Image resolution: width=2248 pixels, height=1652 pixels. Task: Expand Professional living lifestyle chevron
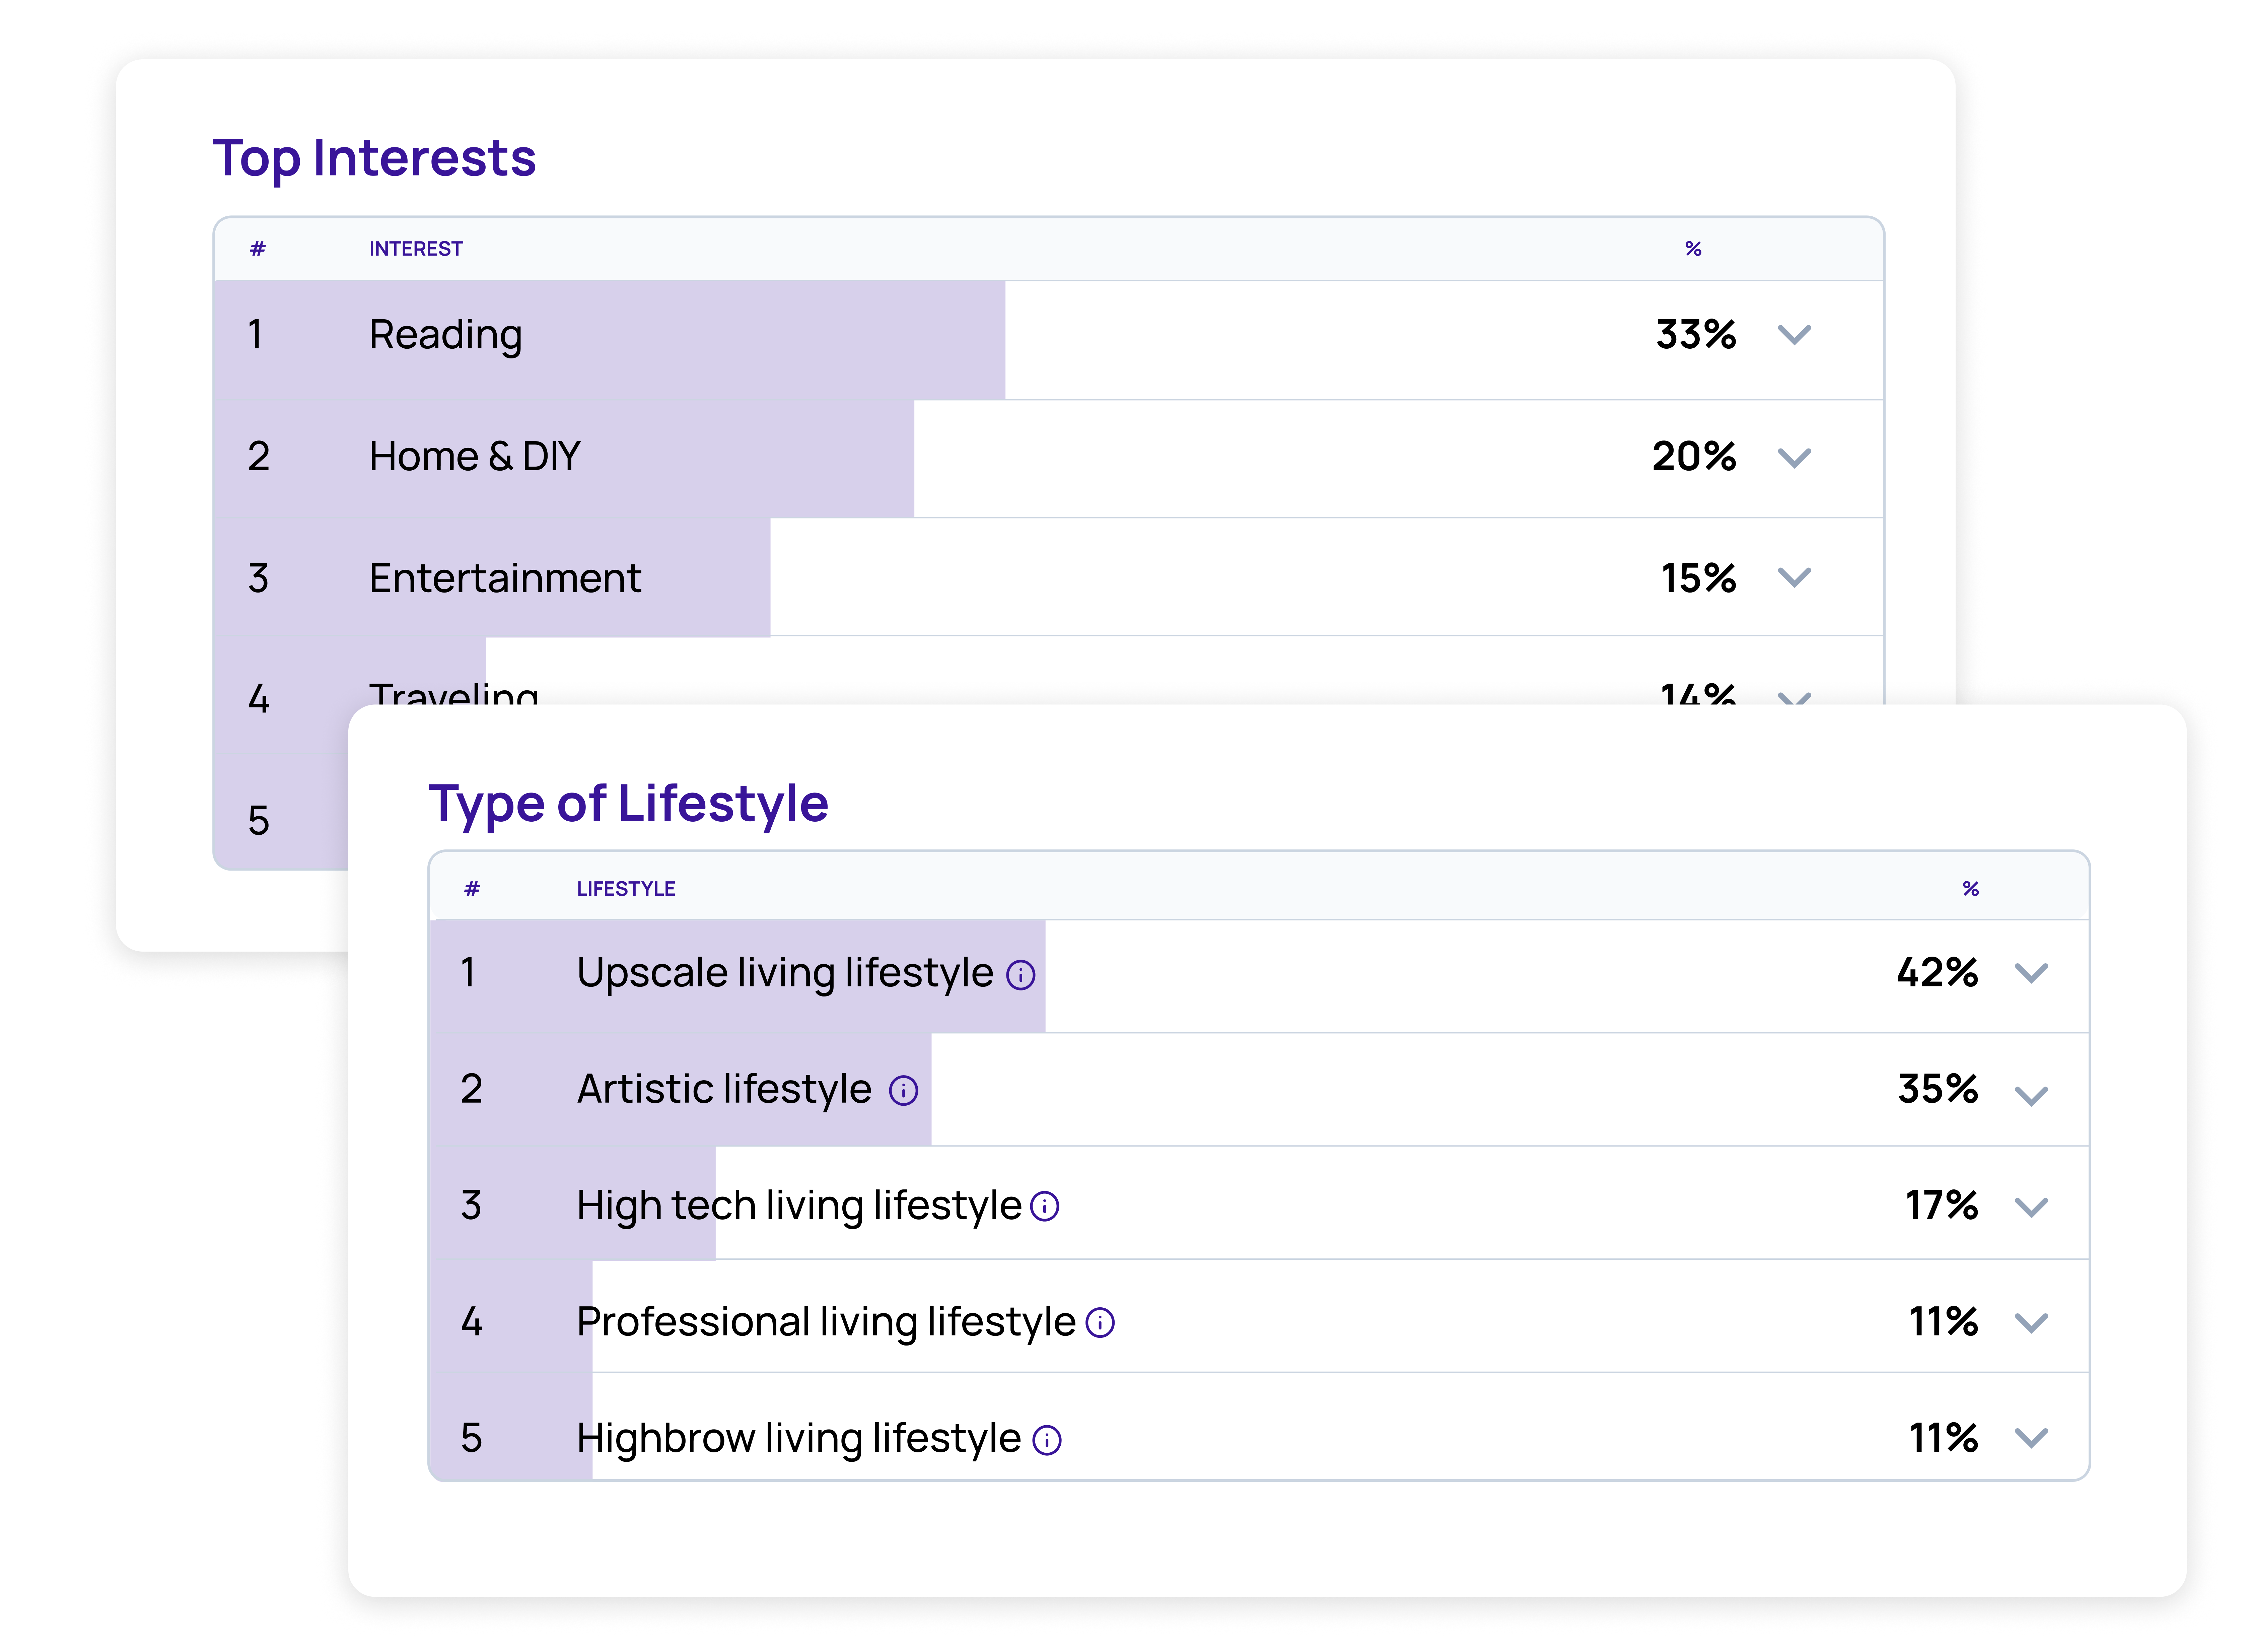2031,1323
